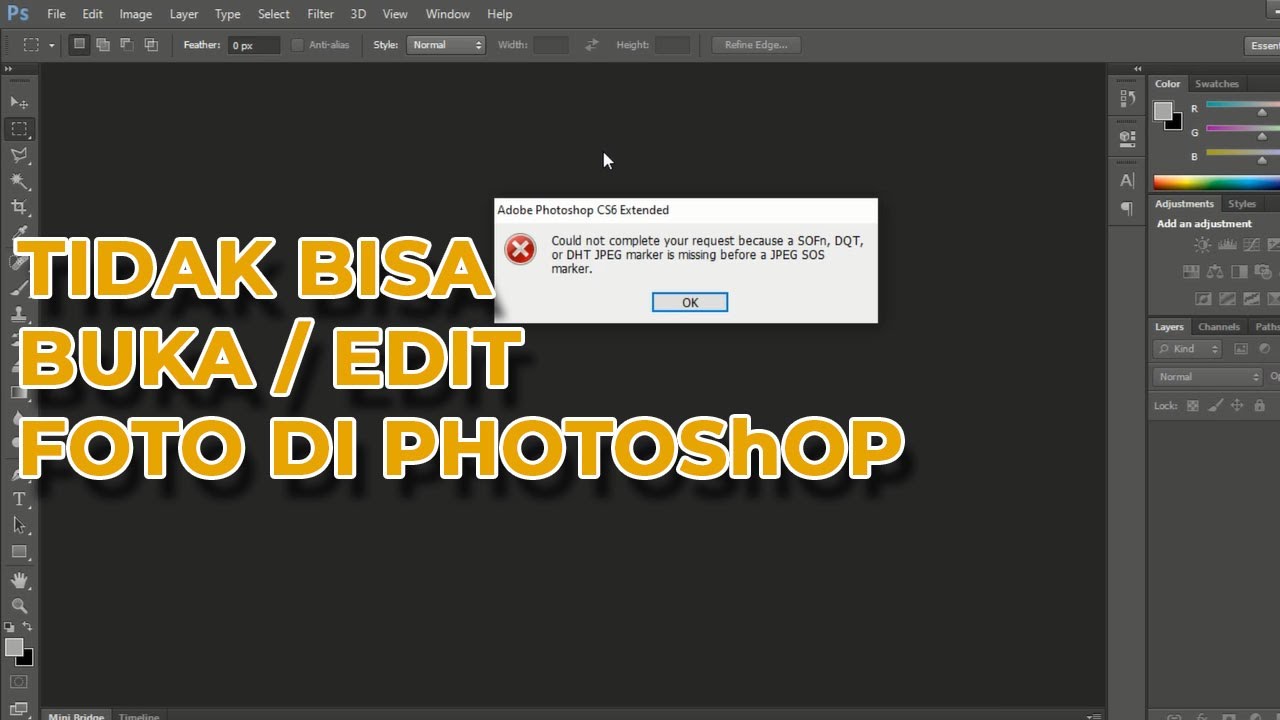Click the Height input field

point(672,45)
